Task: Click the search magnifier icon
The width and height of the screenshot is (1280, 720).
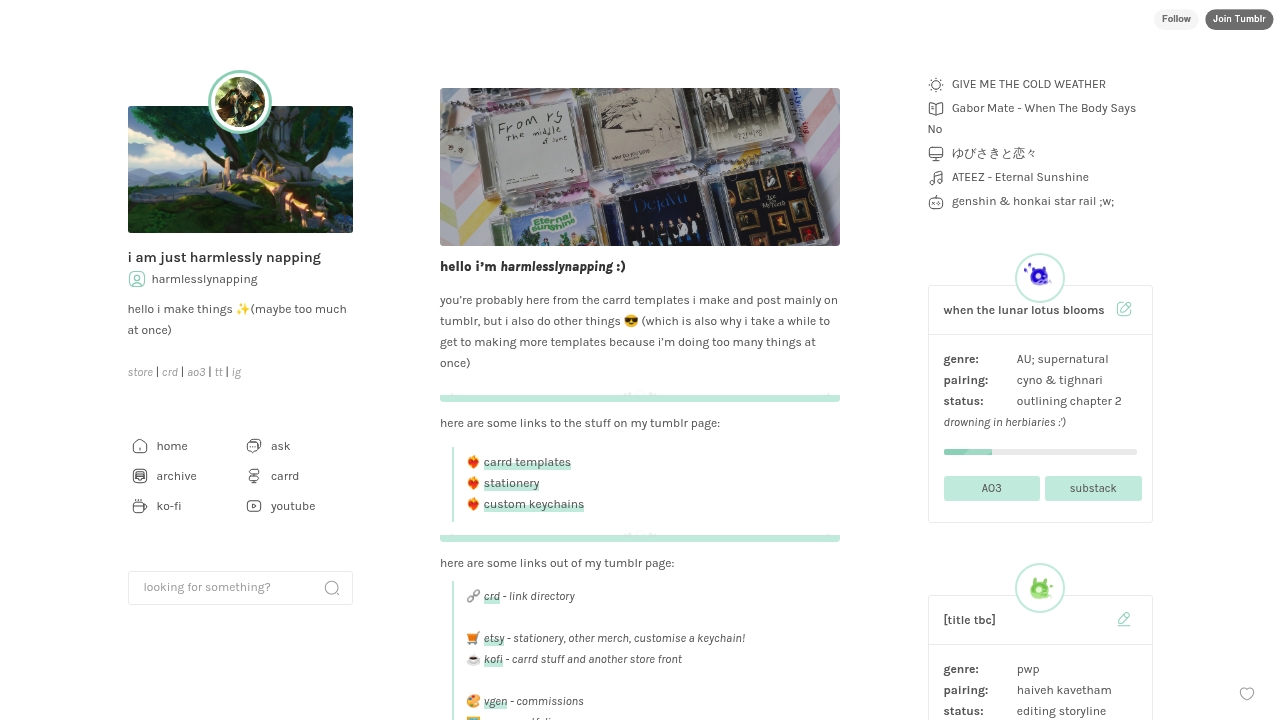Action: [x=332, y=588]
